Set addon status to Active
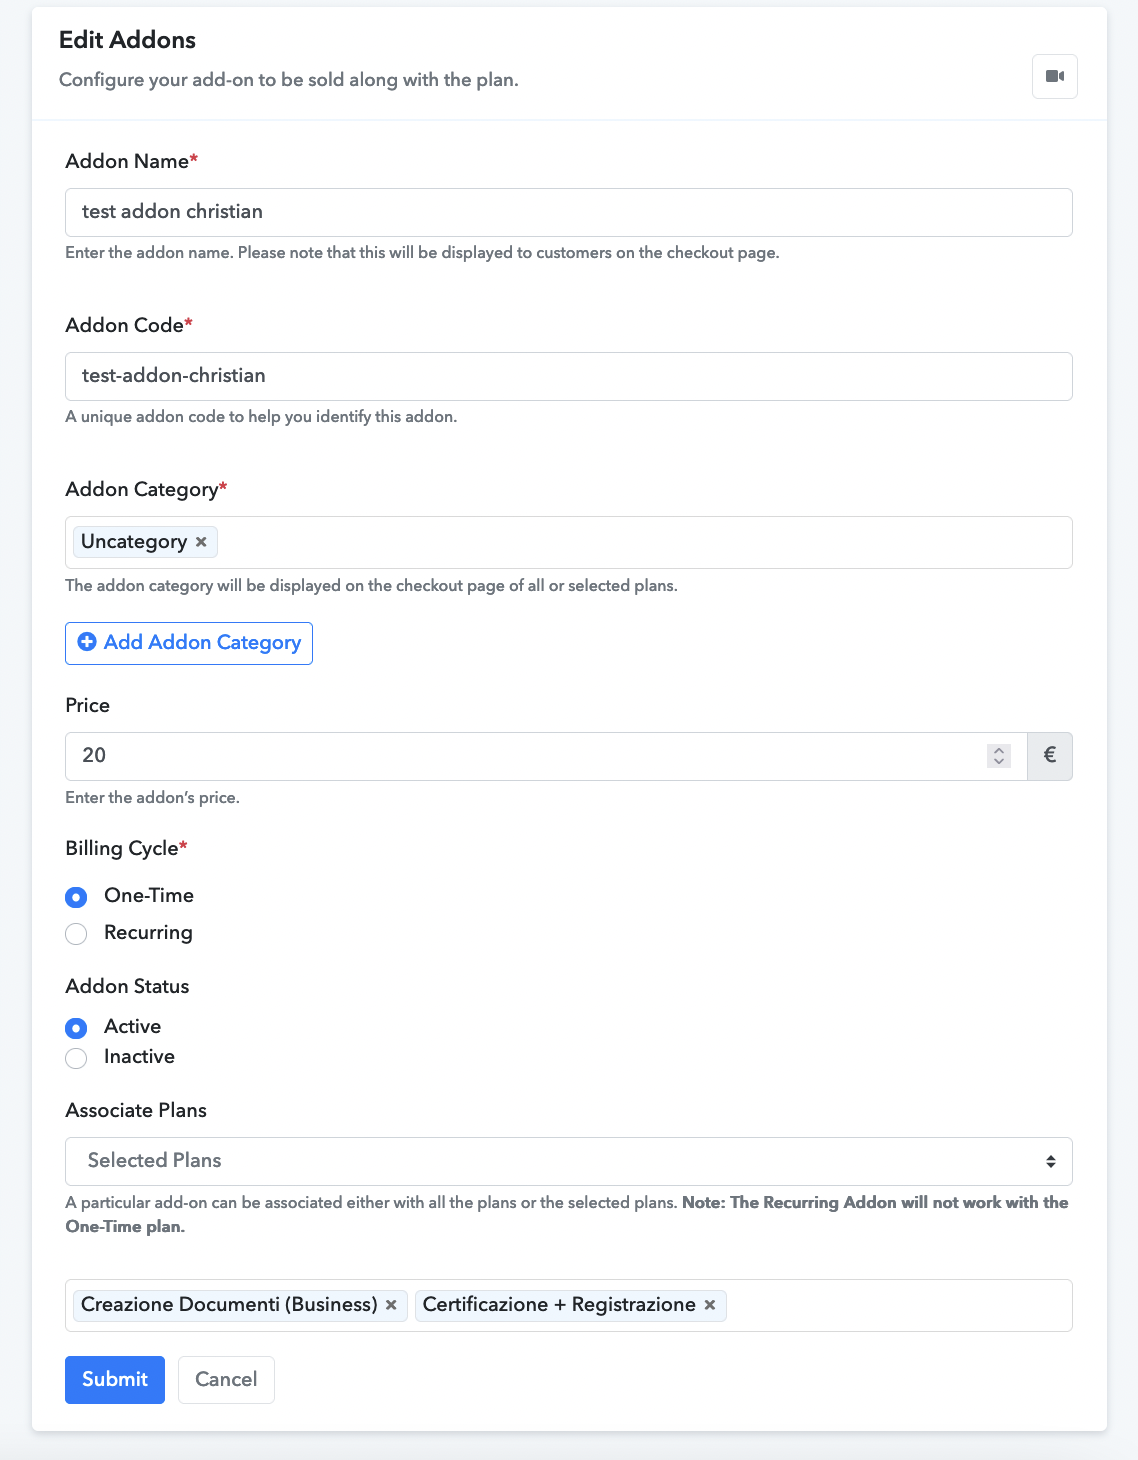This screenshot has width=1138, height=1460. pyautogui.click(x=76, y=1028)
